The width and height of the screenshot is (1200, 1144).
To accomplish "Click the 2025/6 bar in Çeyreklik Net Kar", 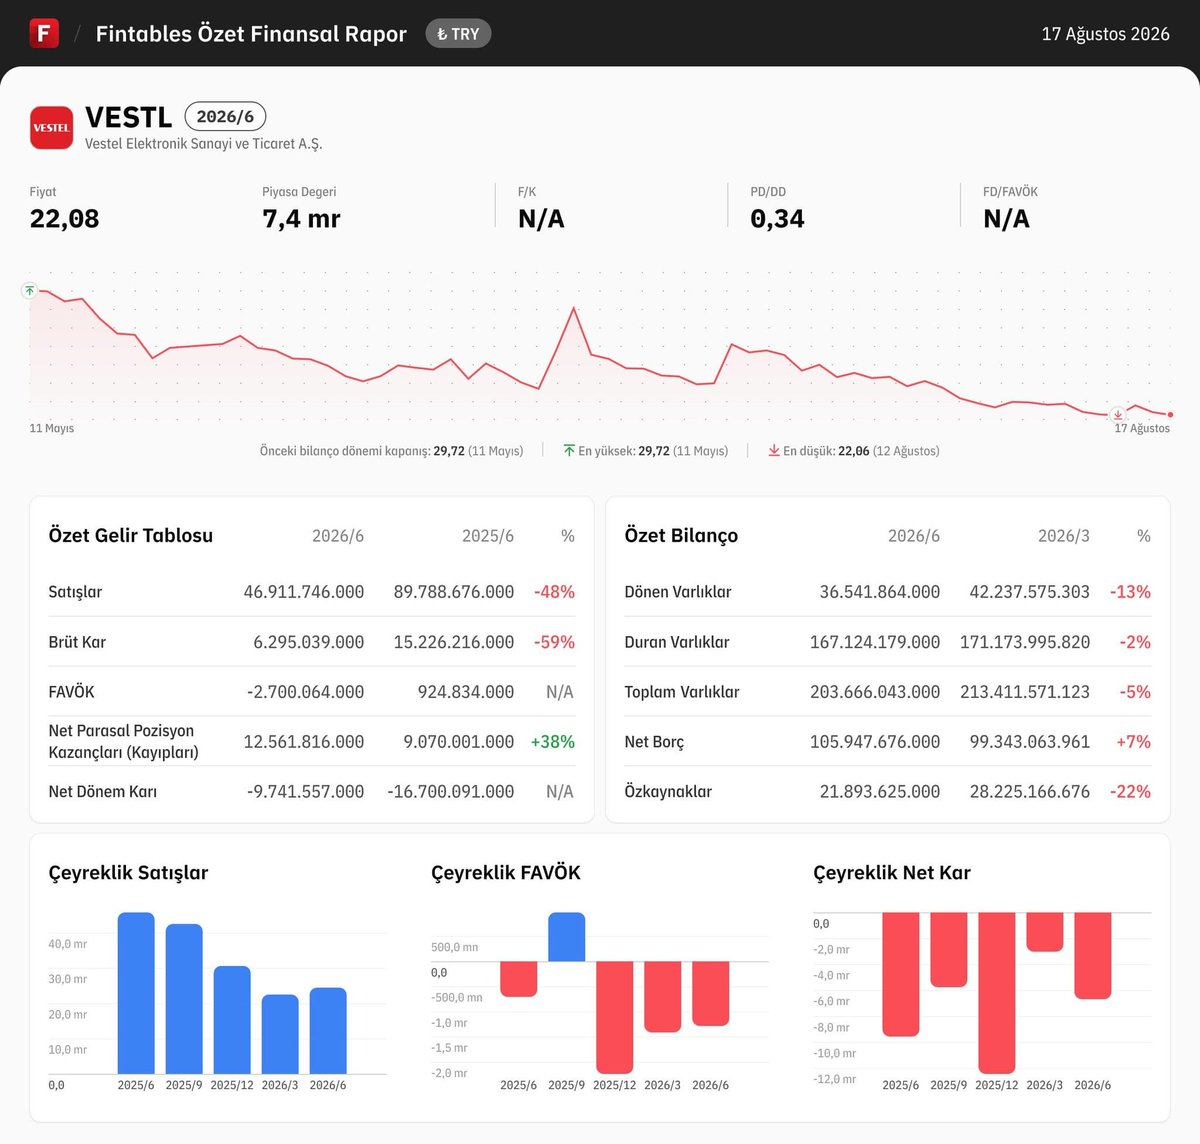I will (x=901, y=974).
